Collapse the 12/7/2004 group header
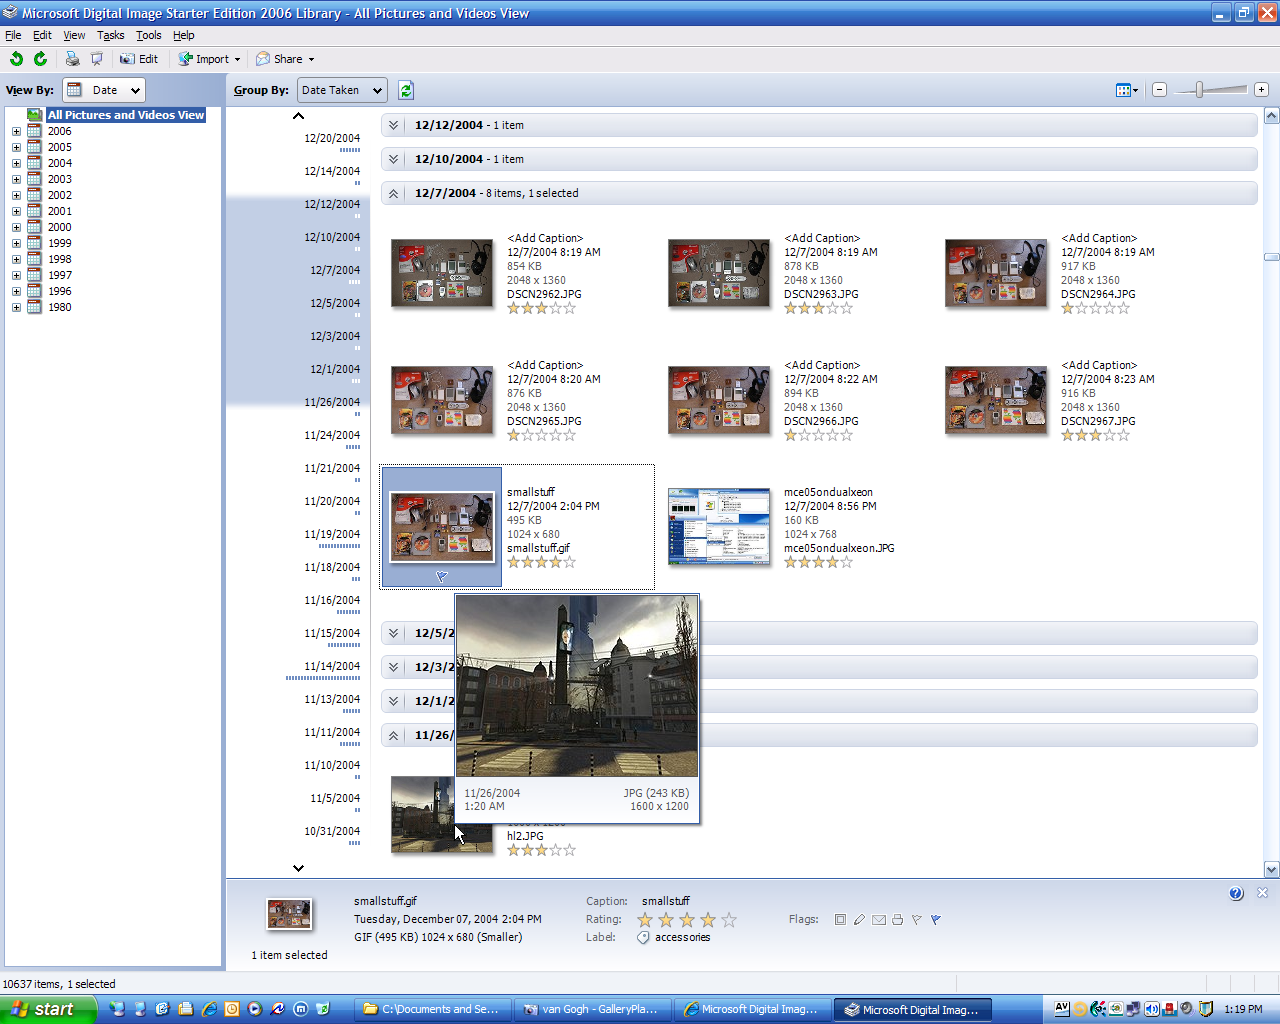Screen dimensions: 1280x1024 pos(393,193)
